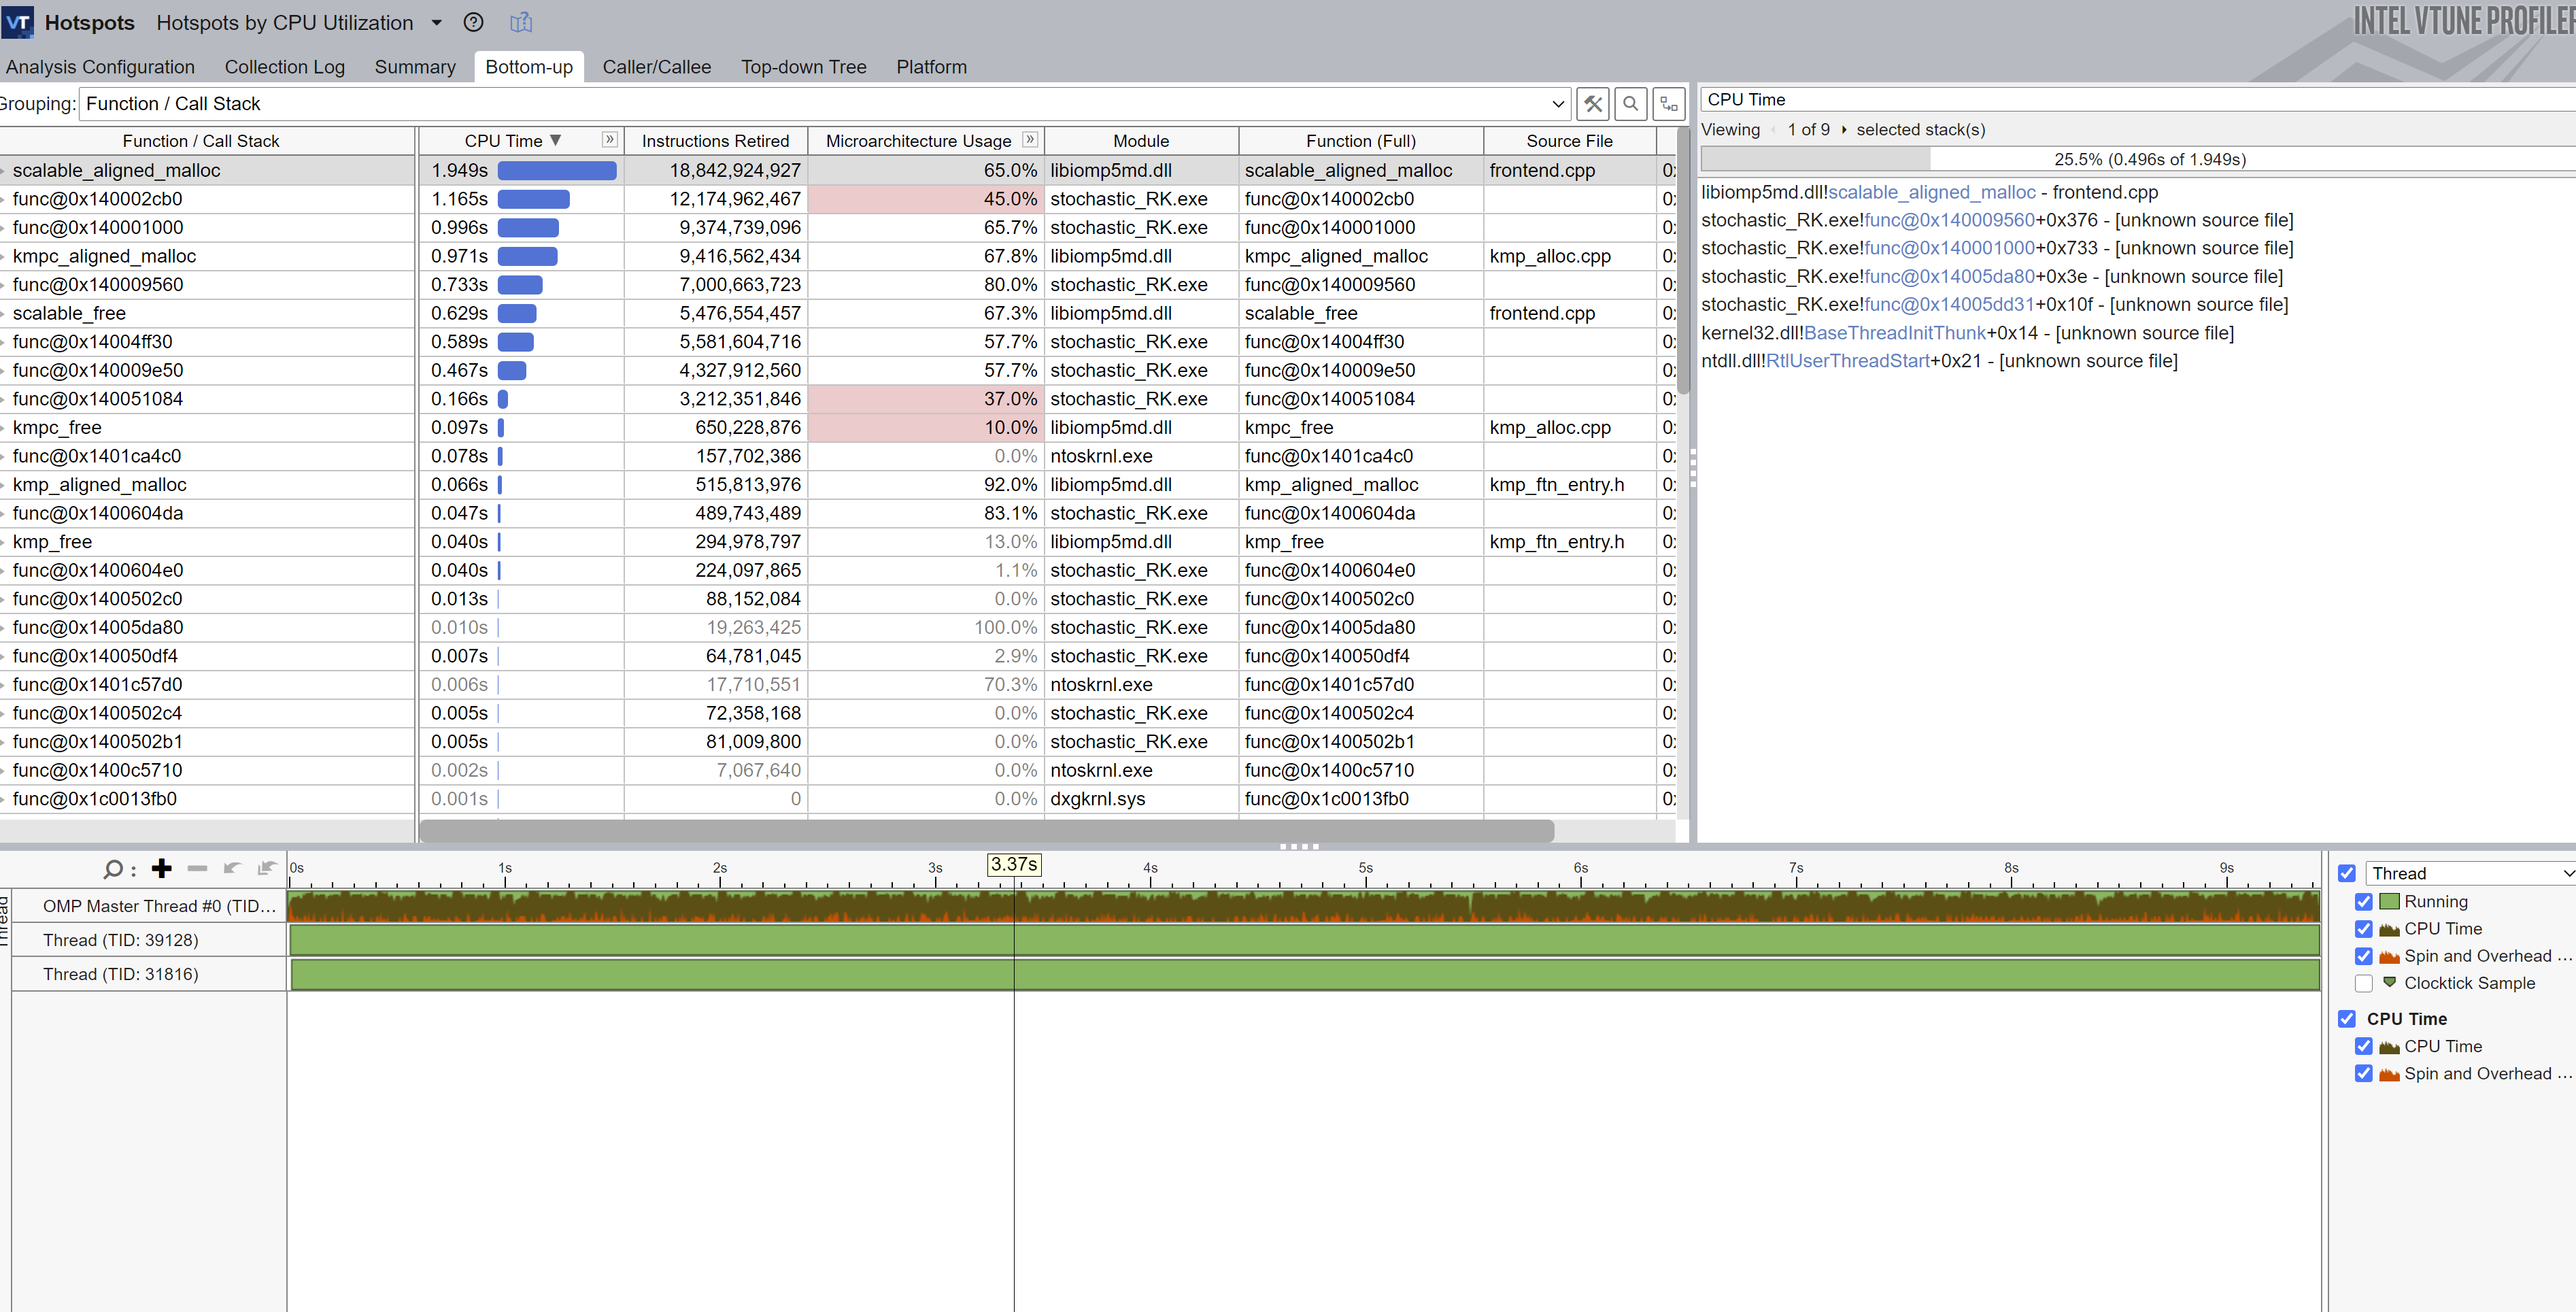
Task: Open the Grouping dropdown
Action: (x=1557, y=104)
